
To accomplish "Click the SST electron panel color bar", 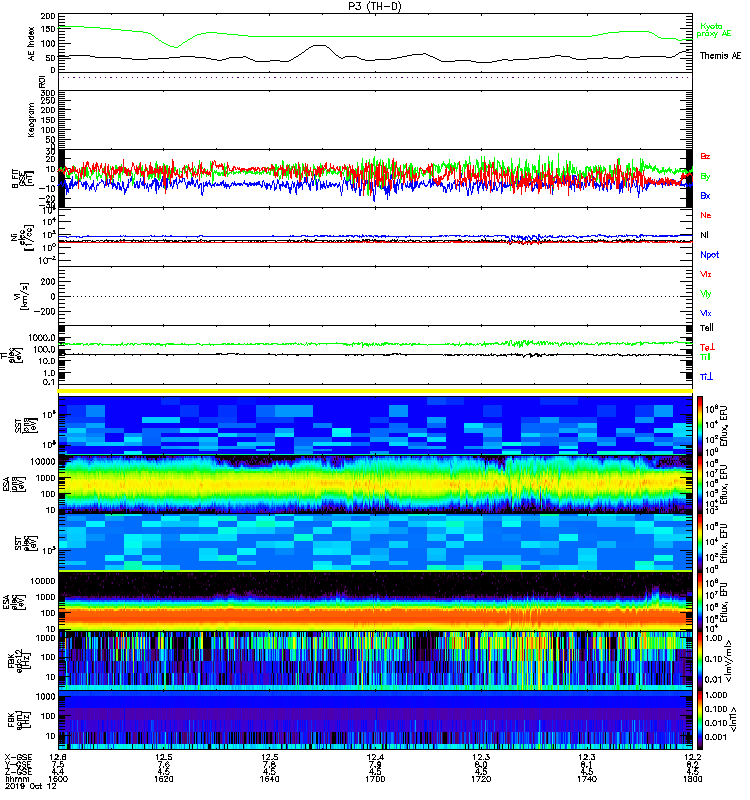I will pyautogui.click(x=699, y=543).
